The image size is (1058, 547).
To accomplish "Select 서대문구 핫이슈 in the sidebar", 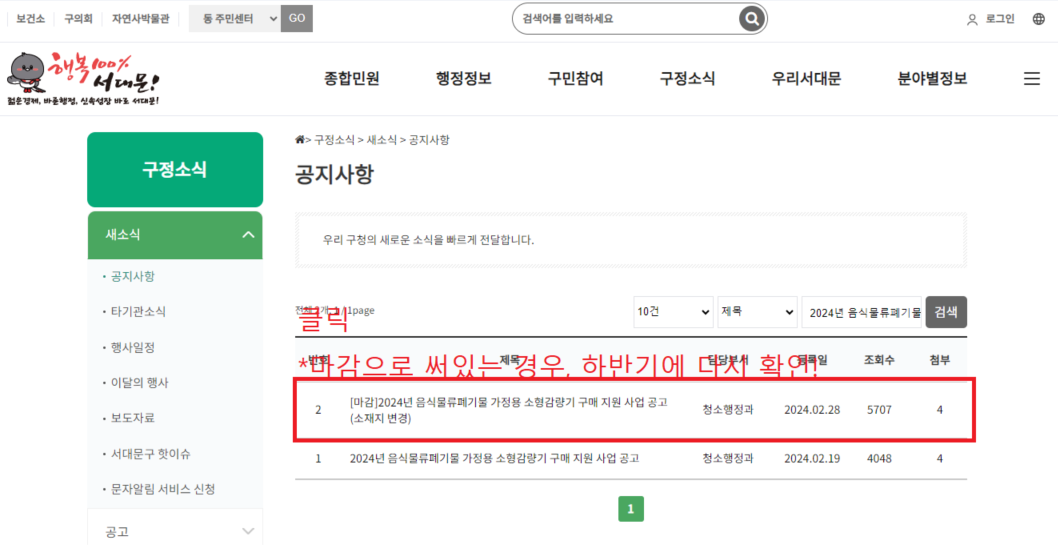I will coord(151,454).
